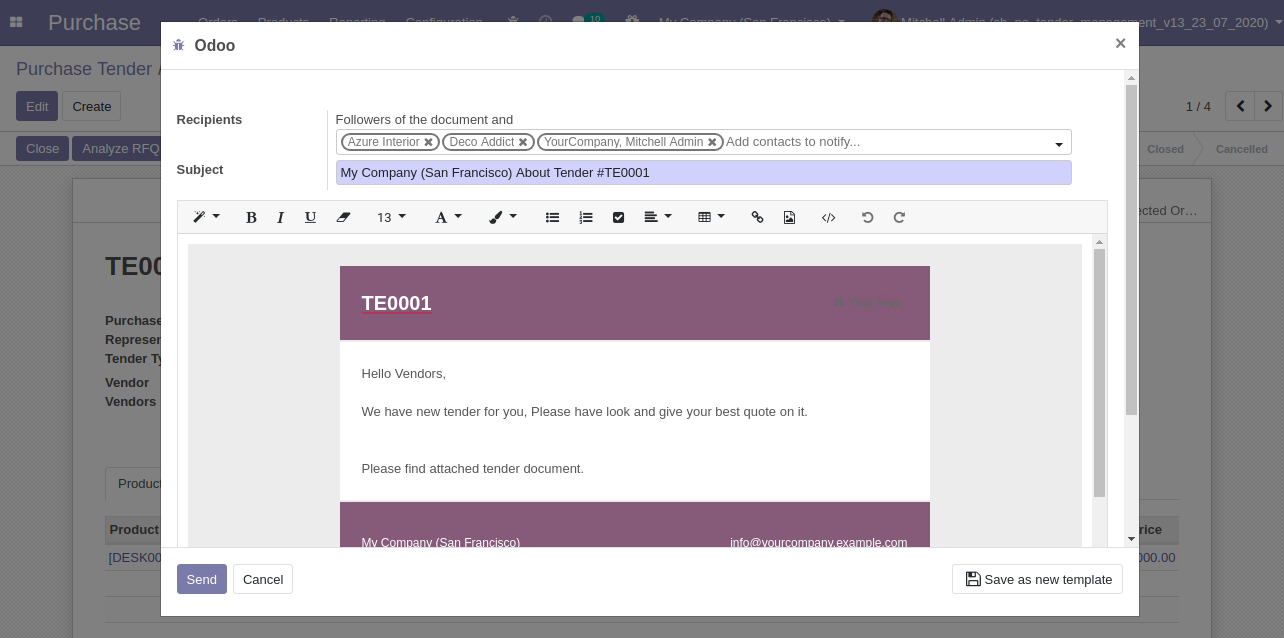
Task: Redo the last edit
Action: click(899, 217)
